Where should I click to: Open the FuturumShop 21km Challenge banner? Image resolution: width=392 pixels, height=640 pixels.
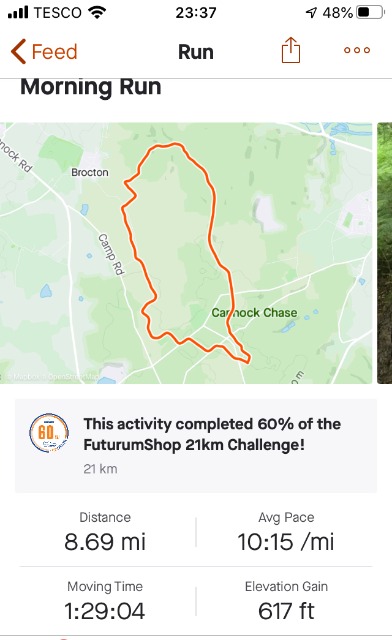pyautogui.click(x=196, y=446)
